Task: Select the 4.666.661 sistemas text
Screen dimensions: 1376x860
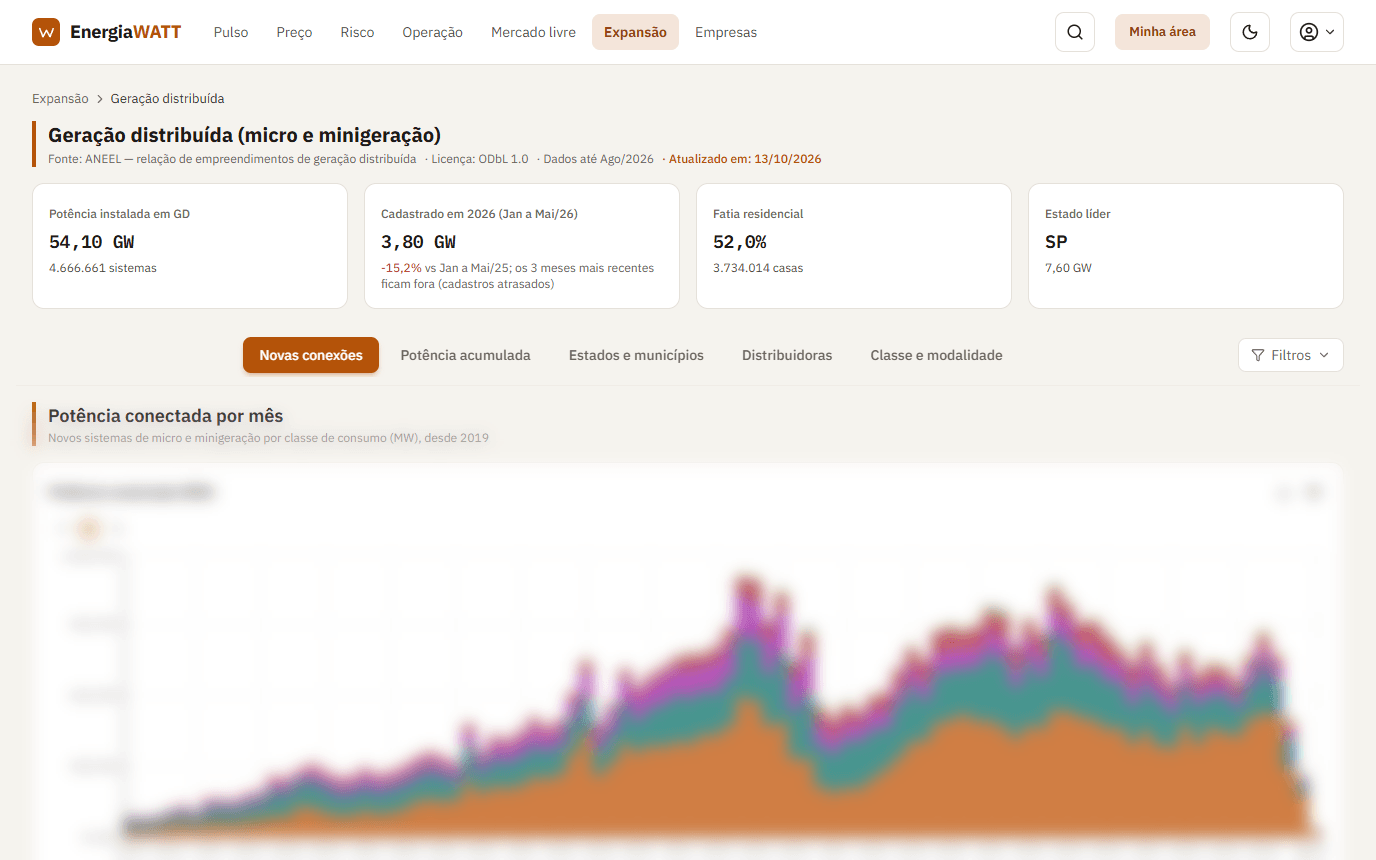Action: click(x=103, y=268)
